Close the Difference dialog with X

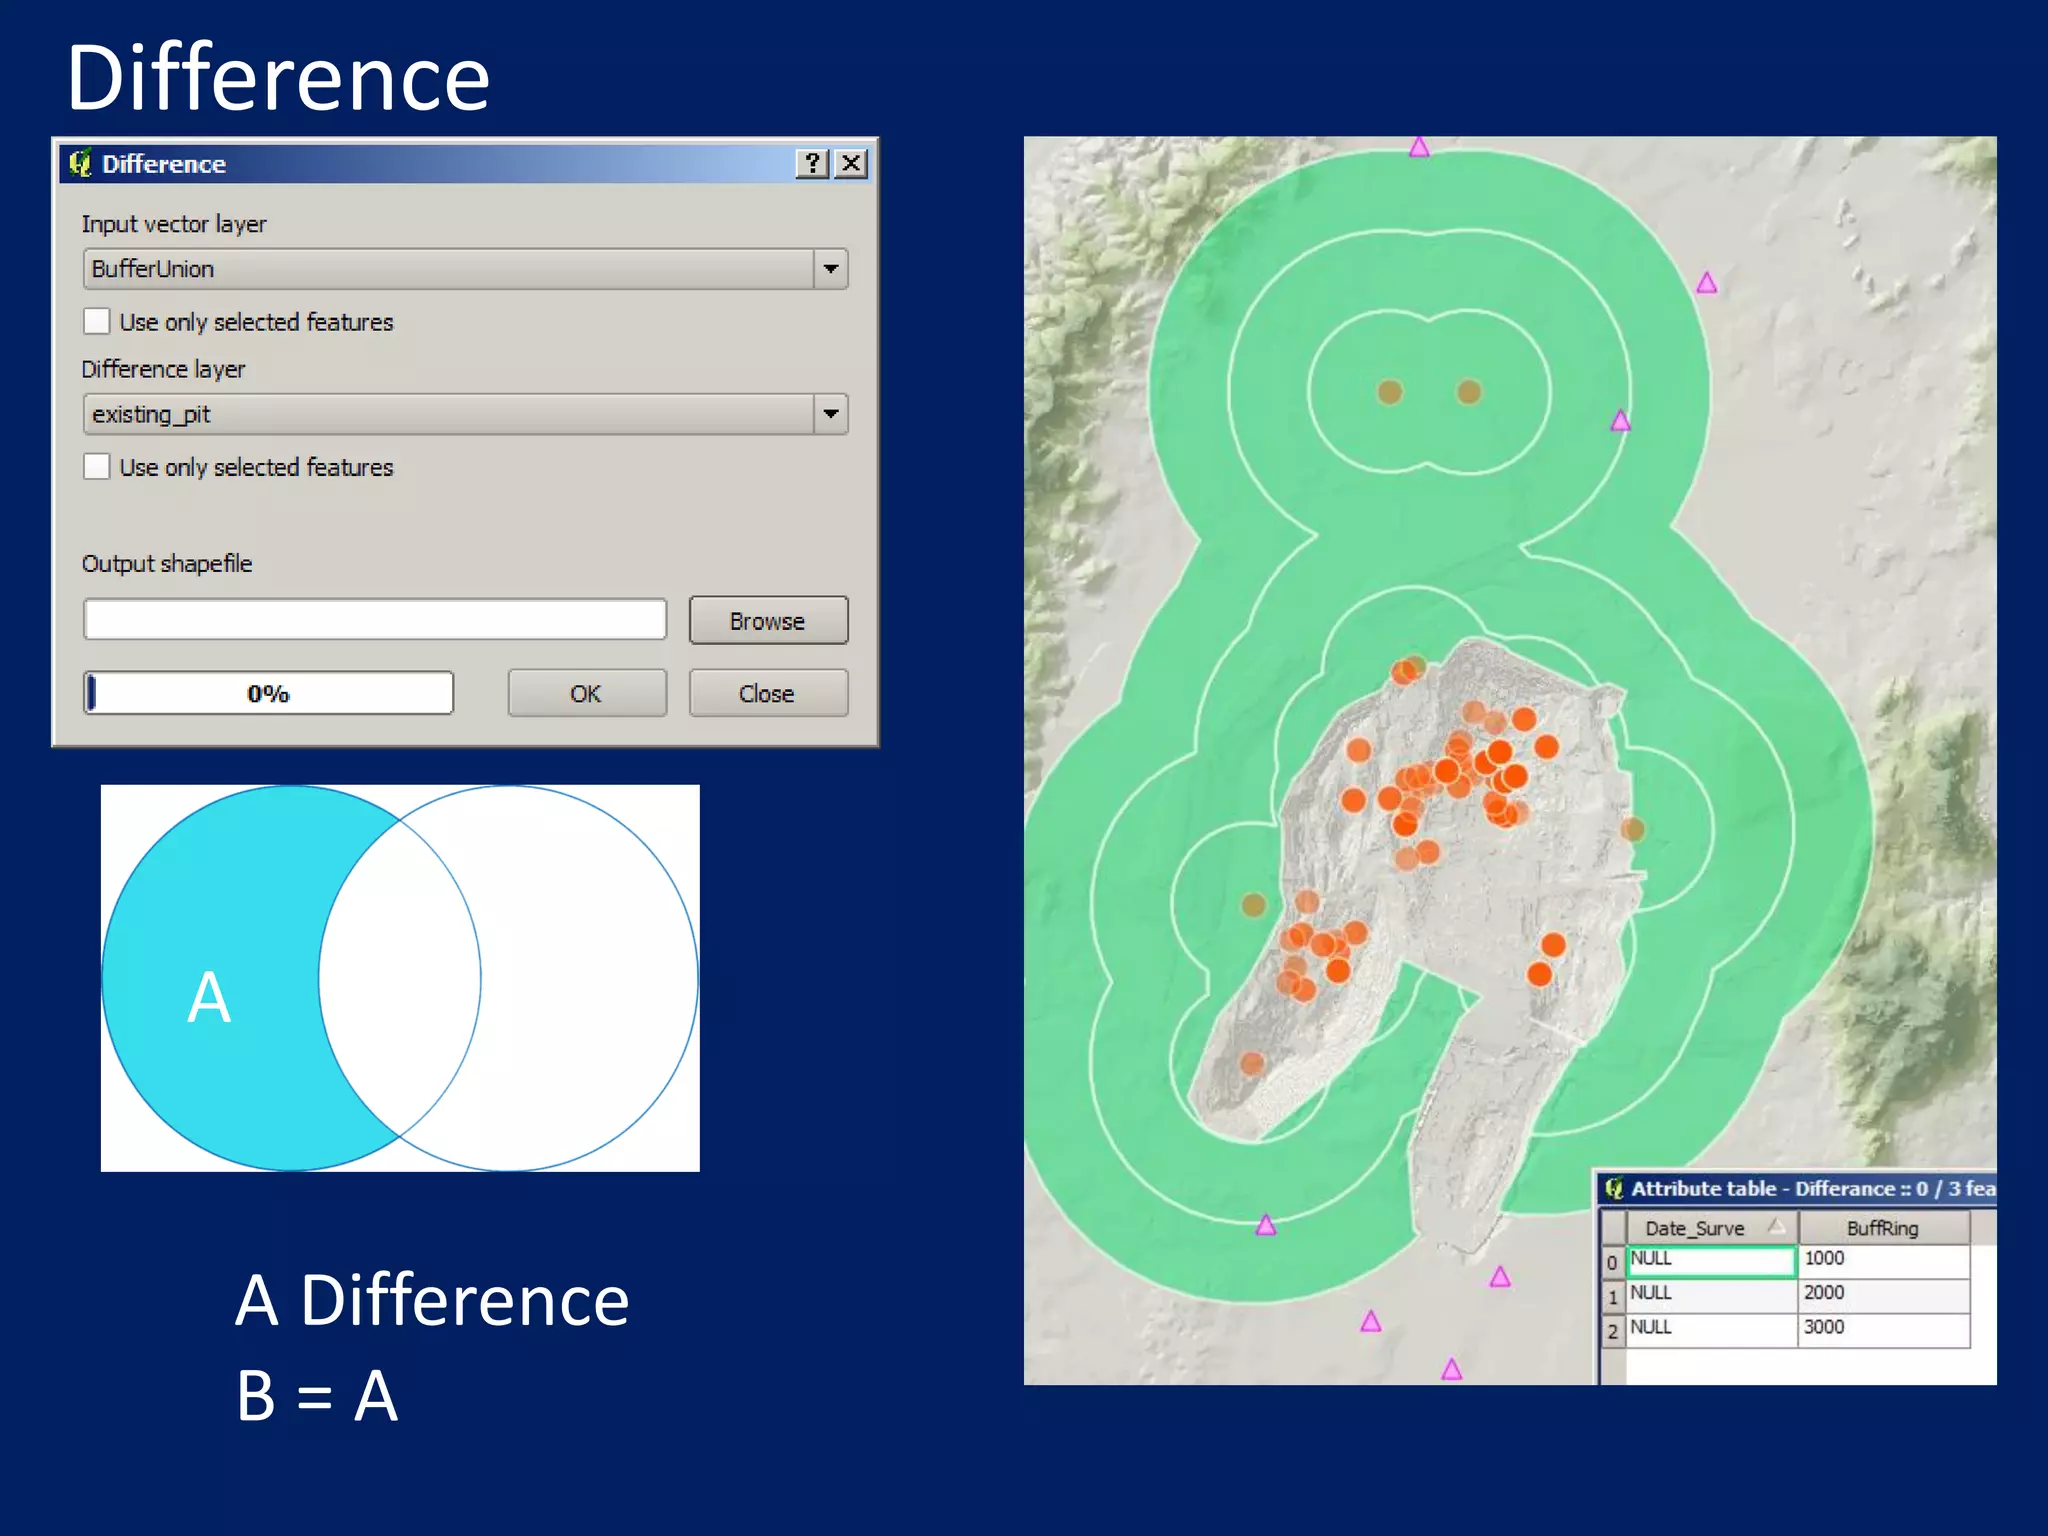click(851, 163)
